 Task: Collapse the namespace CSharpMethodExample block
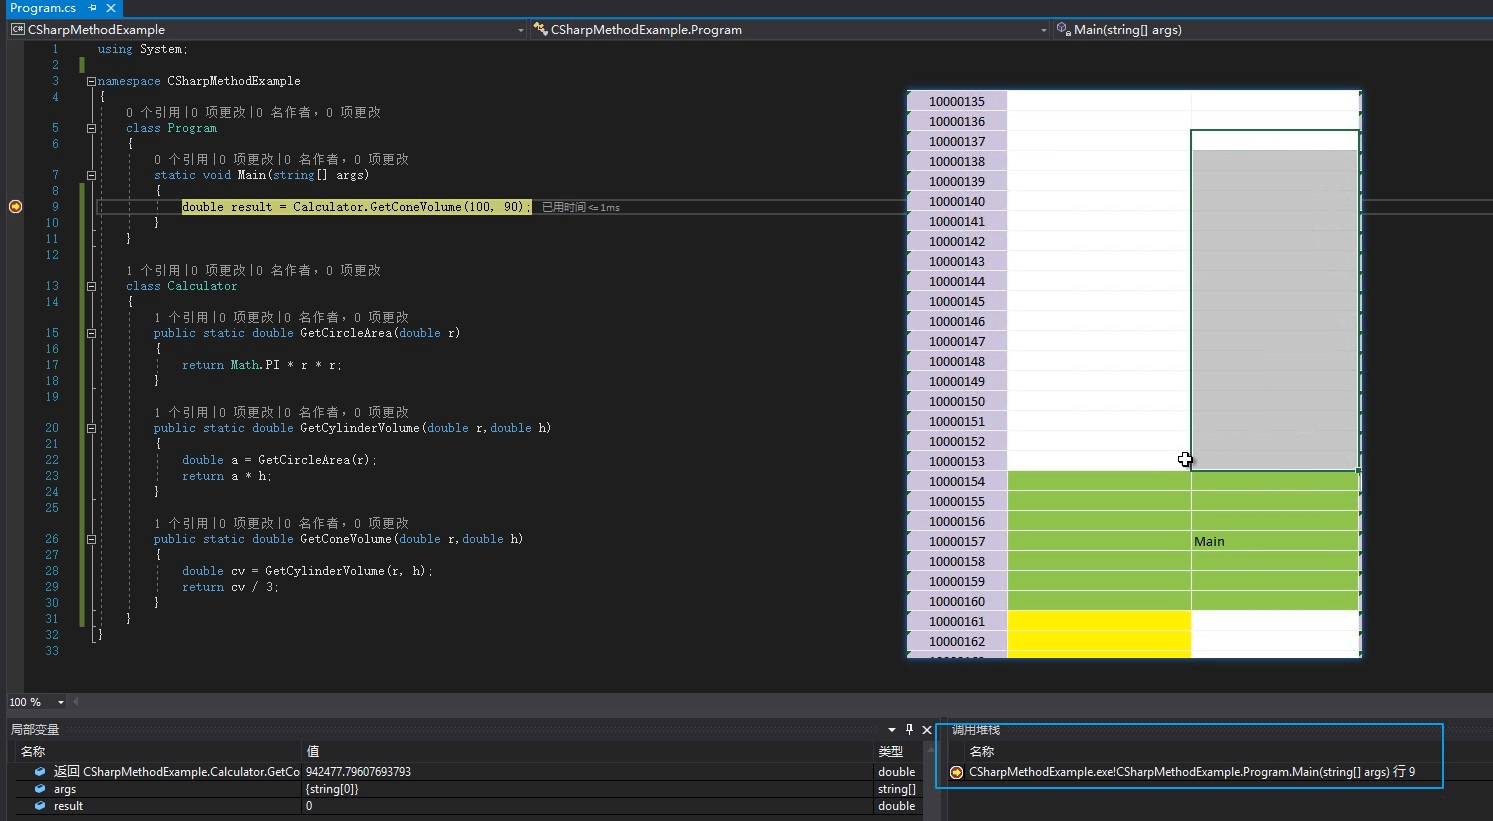coord(91,81)
